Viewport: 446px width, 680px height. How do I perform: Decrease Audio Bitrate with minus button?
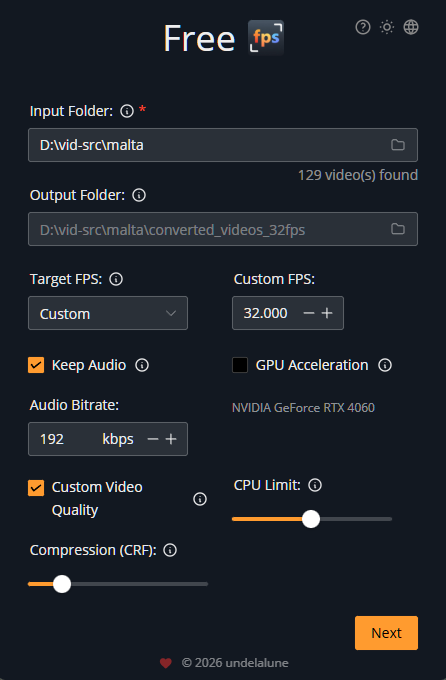tap(153, 439)
